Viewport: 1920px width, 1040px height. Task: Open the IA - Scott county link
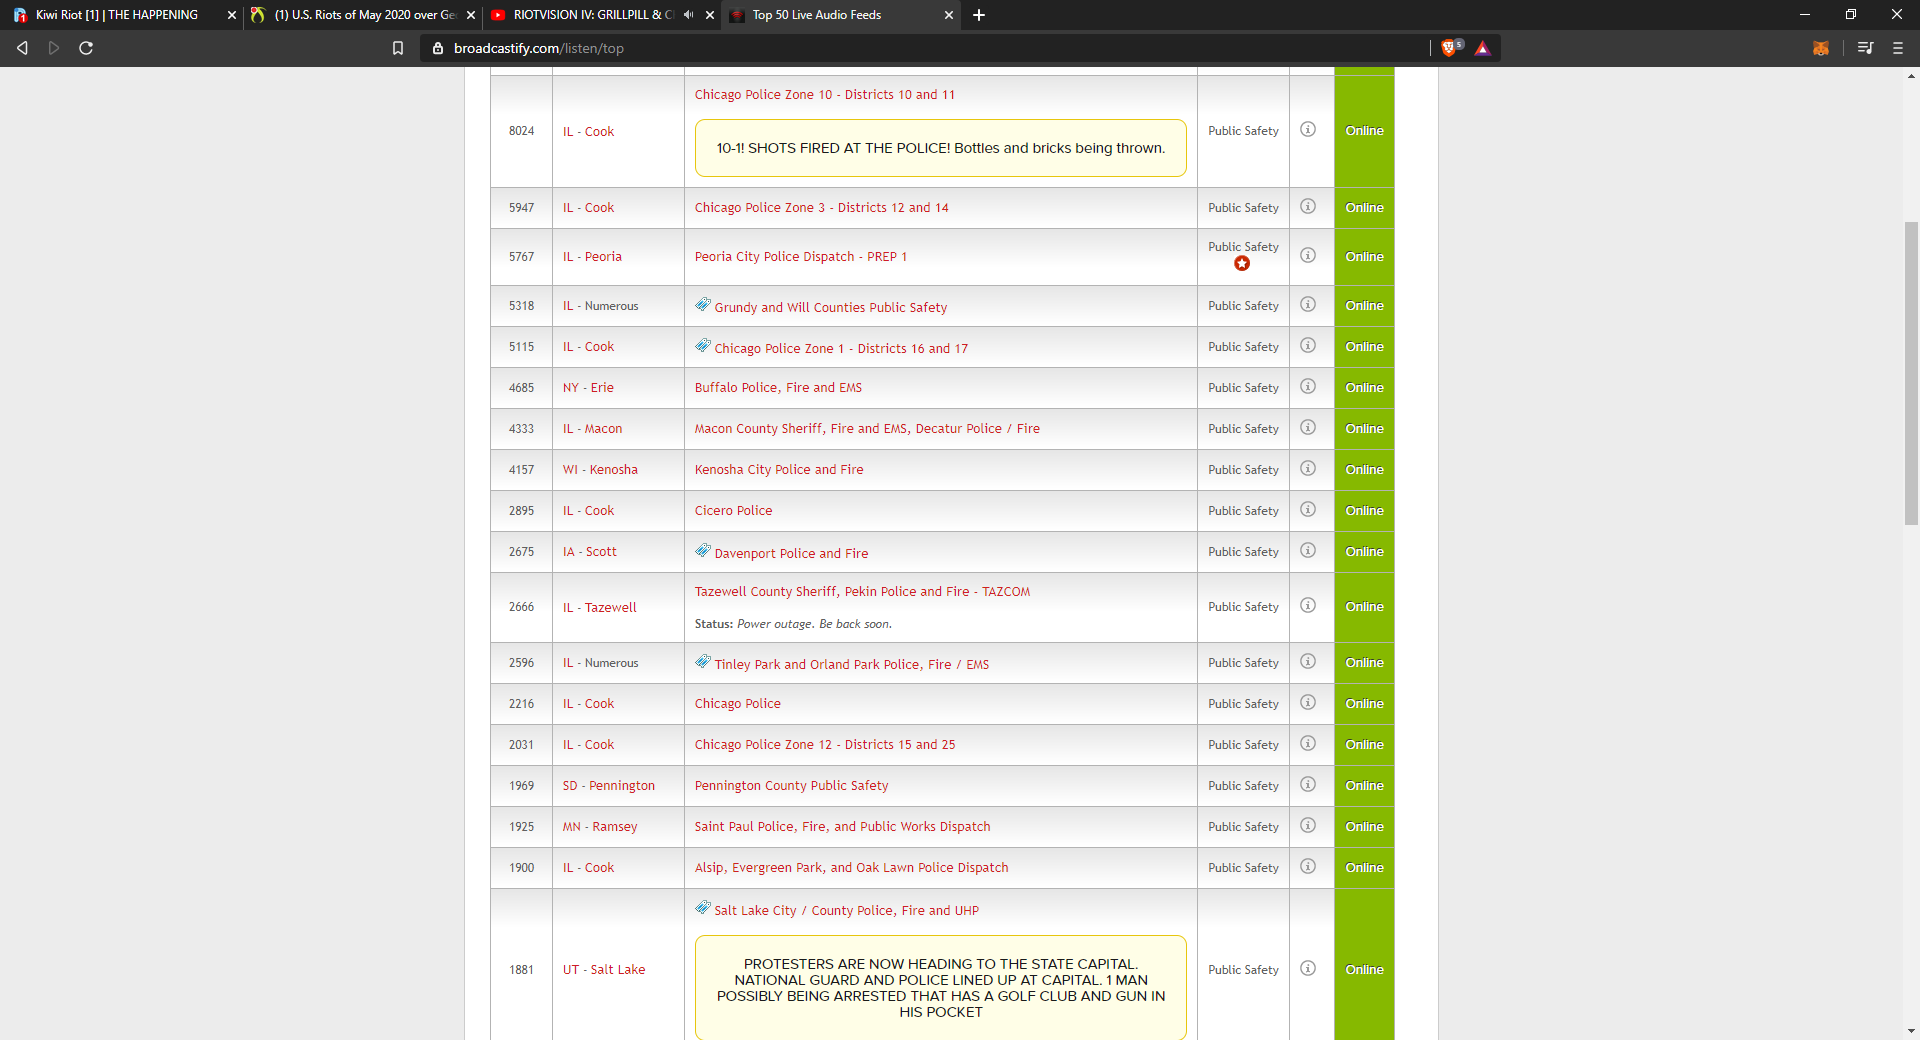coord(590,552)
